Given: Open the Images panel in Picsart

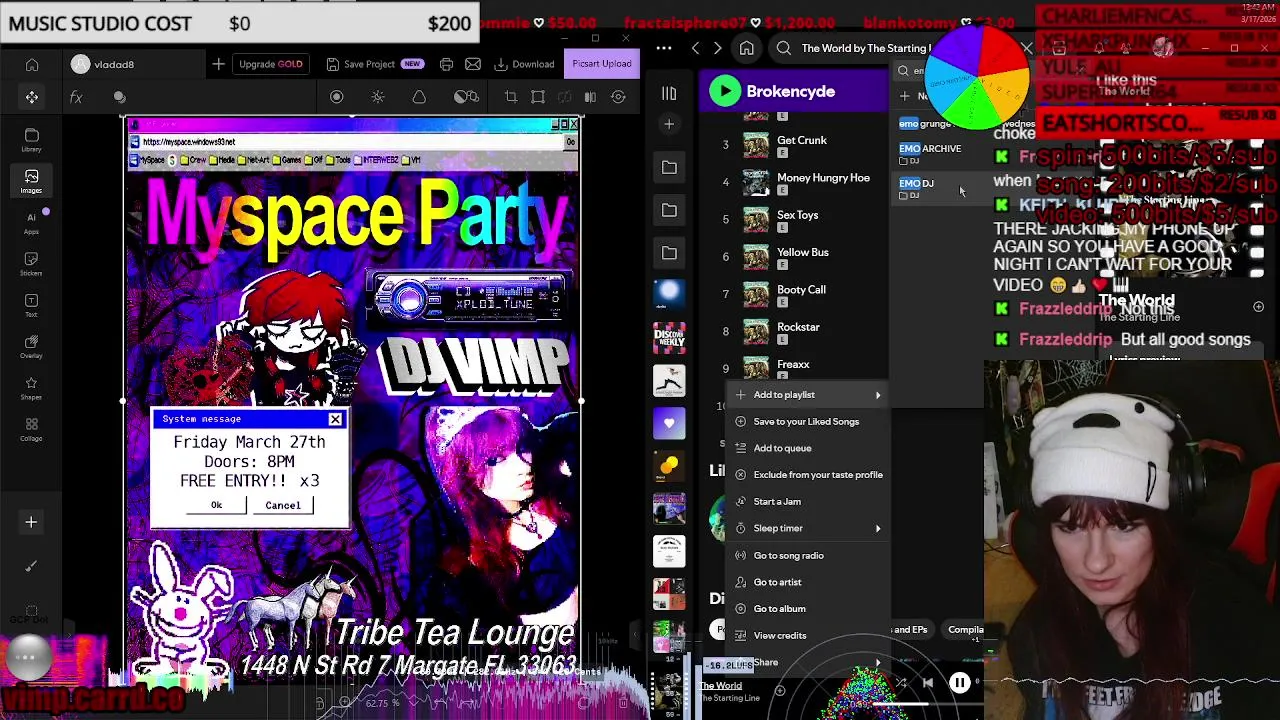Looking at the screenshot, I should point(32,181).
